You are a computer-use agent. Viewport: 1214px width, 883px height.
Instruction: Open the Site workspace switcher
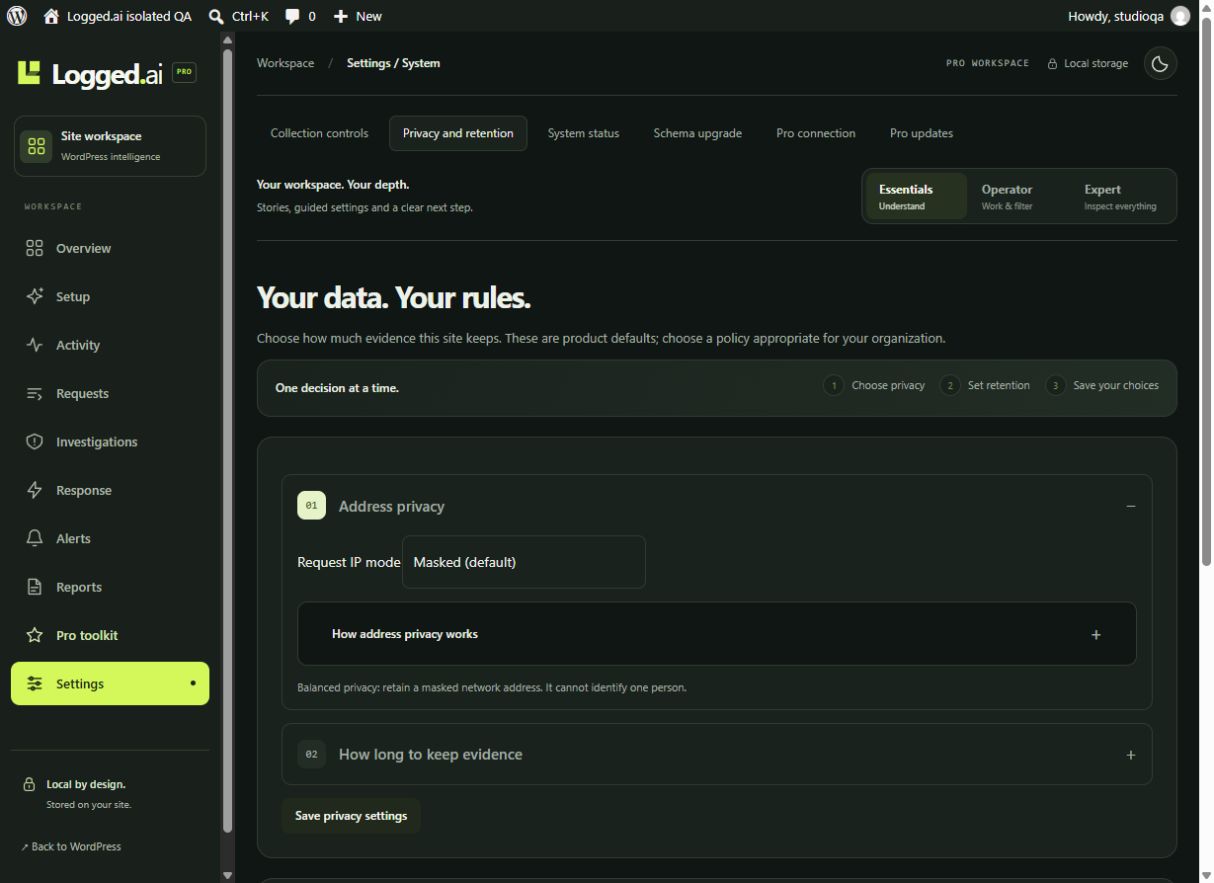click(x=110, y=146)
